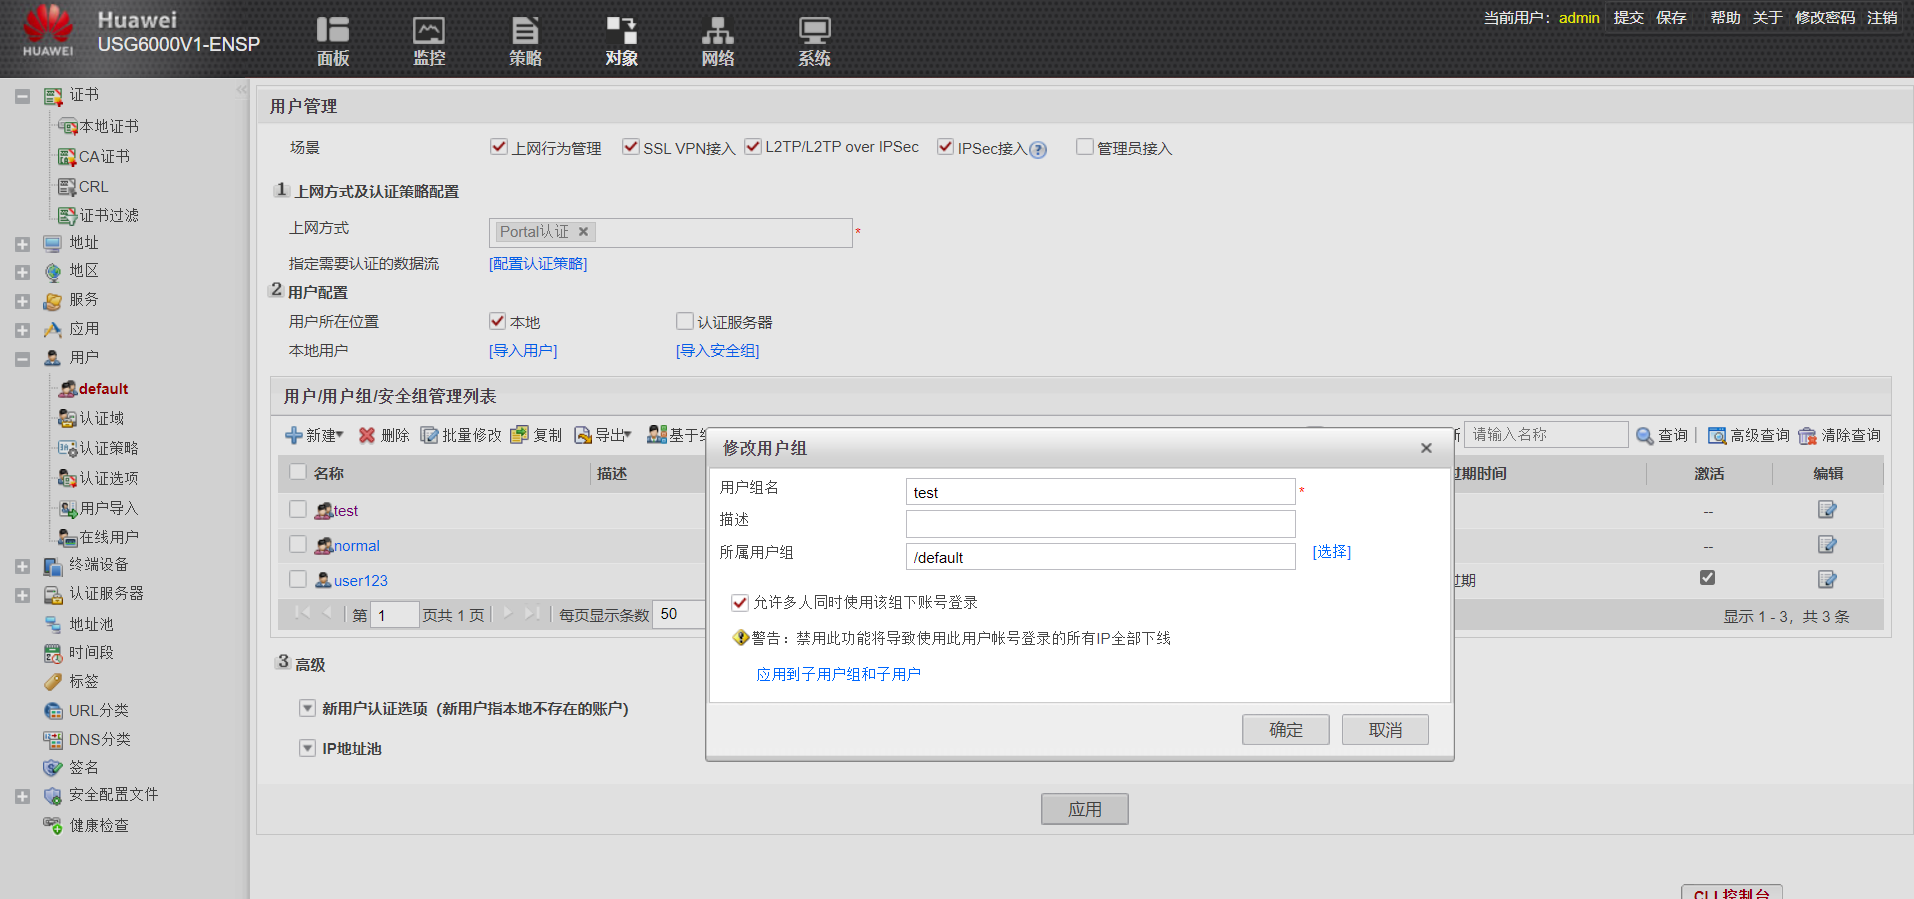Toggle IPSec接入 checkbox

tap(945, 147)
